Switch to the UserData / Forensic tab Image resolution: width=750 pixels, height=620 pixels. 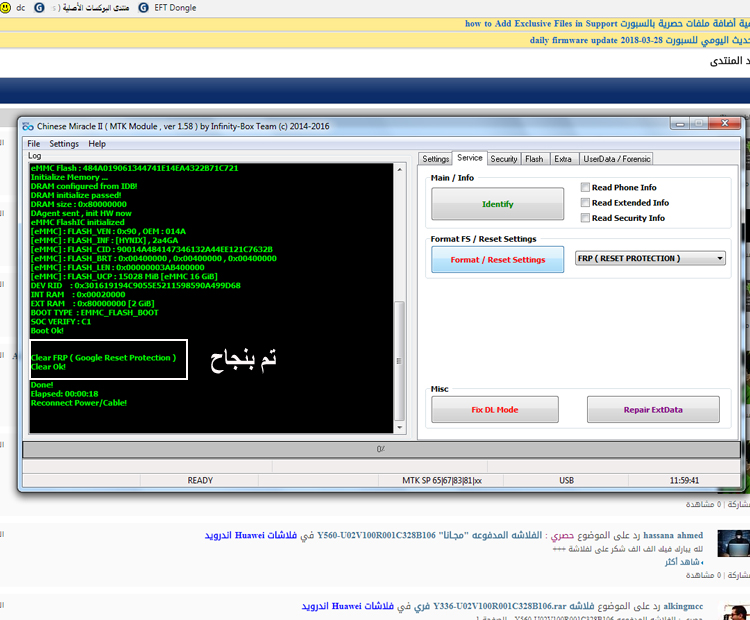tap(617, 159)
